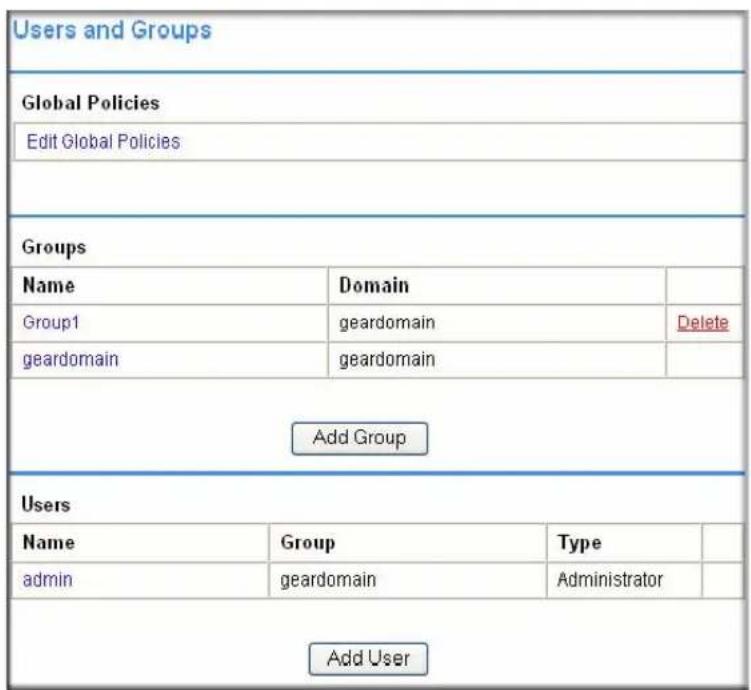Viewport: 751px width, 690px height.
Task: Click the Add Group button
Action: click(359, 438)
